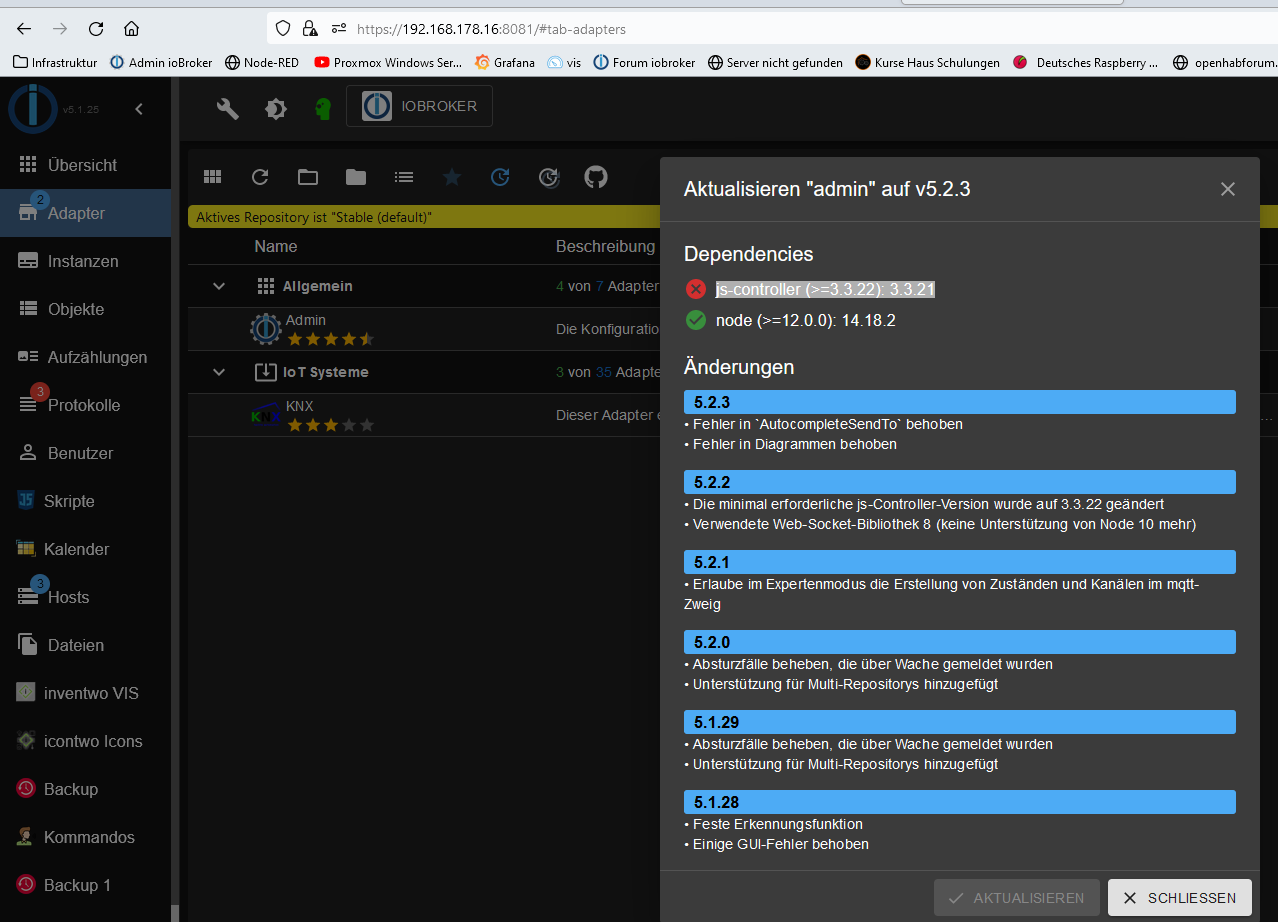1278x922 pixels.
Task: Click the js-controller dependency line
Action: click(825, 289)
